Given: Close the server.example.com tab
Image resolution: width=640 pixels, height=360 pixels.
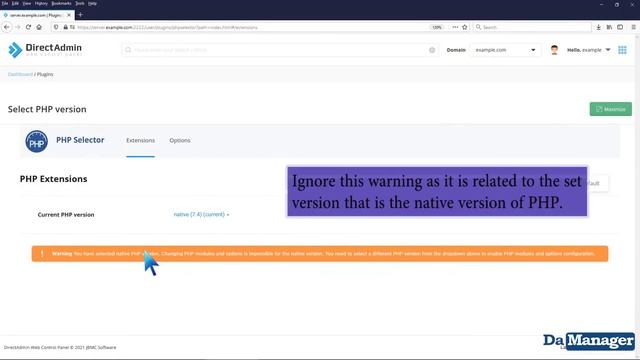Looking at the screenshot, I should [69, 15].
